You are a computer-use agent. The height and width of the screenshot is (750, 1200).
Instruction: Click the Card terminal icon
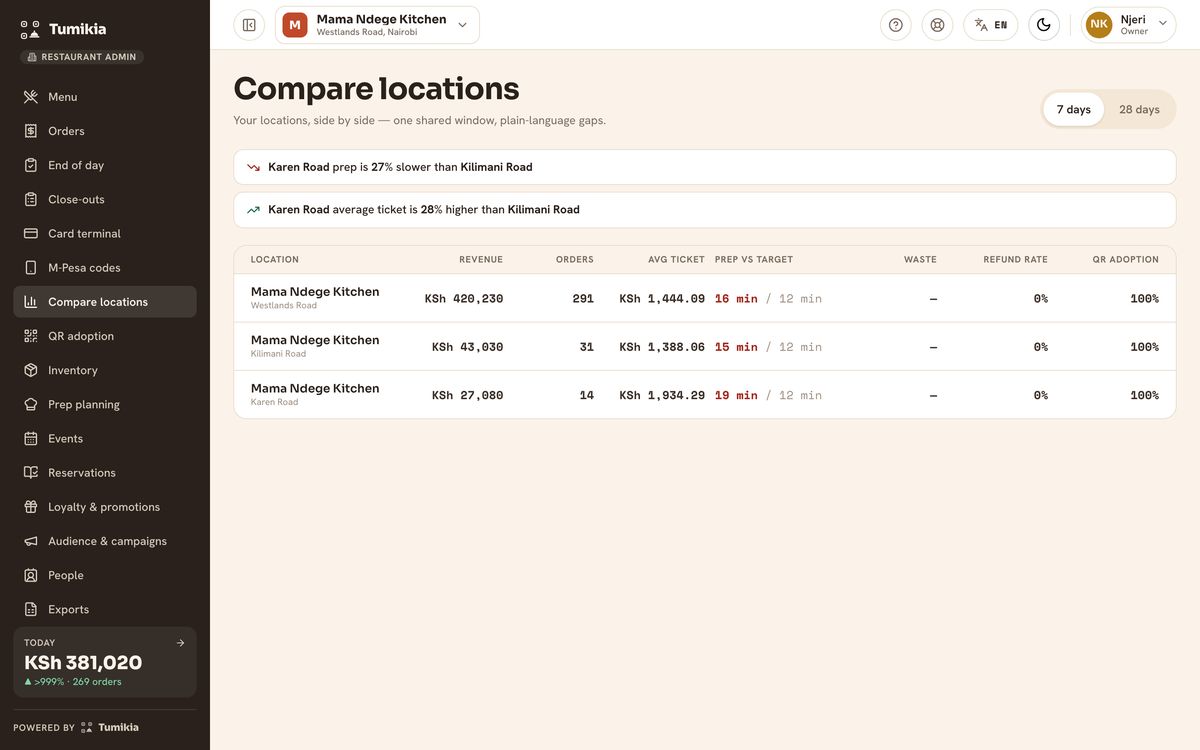coord(30,233)
